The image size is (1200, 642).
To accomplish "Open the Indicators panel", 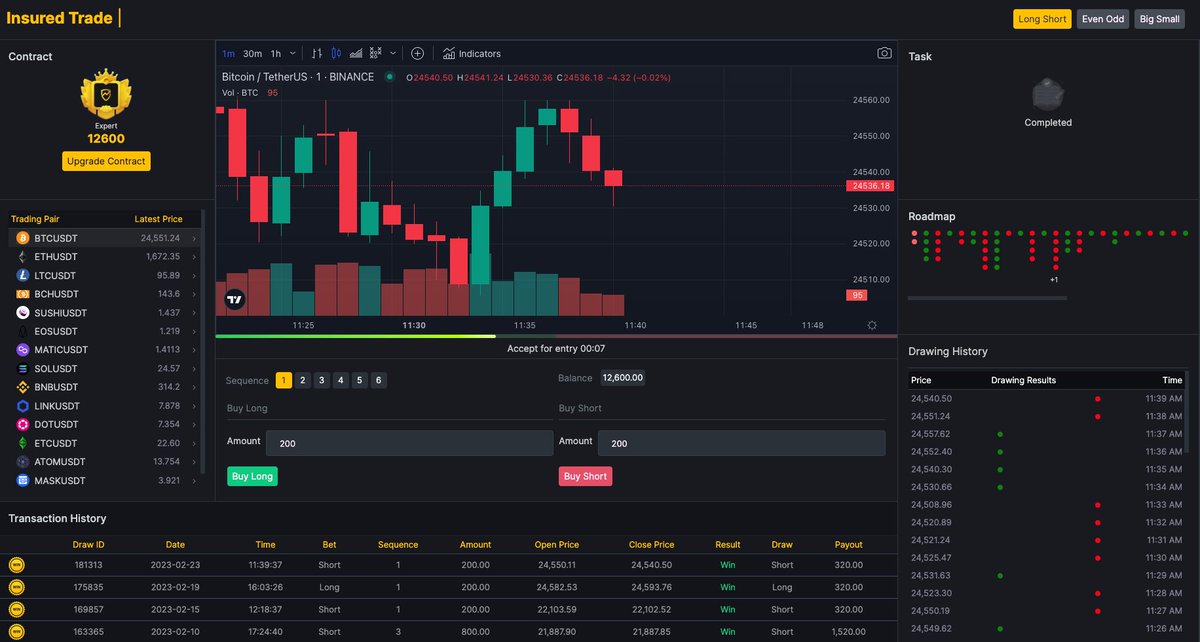I will (470, 53).
